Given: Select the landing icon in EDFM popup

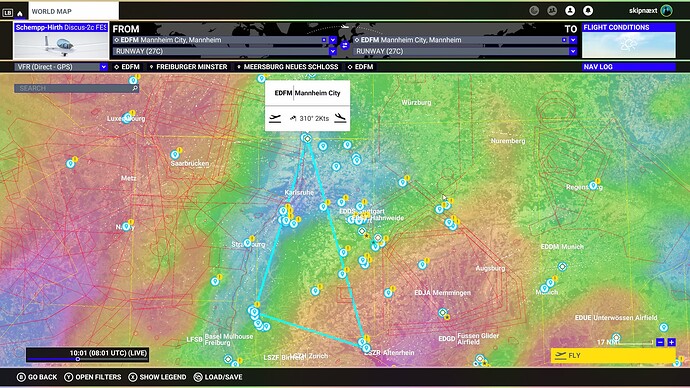Looking at the screenshot, I should click(340, 118).
